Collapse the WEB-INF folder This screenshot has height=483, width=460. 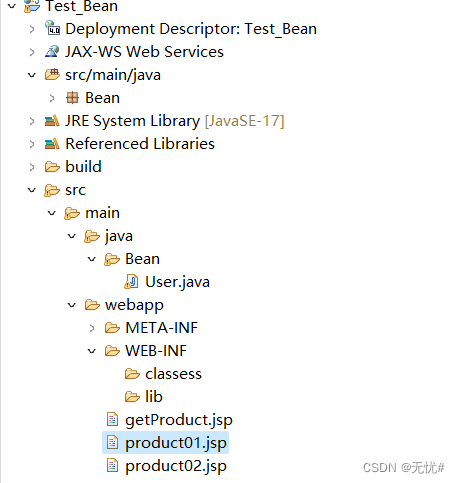92,351
